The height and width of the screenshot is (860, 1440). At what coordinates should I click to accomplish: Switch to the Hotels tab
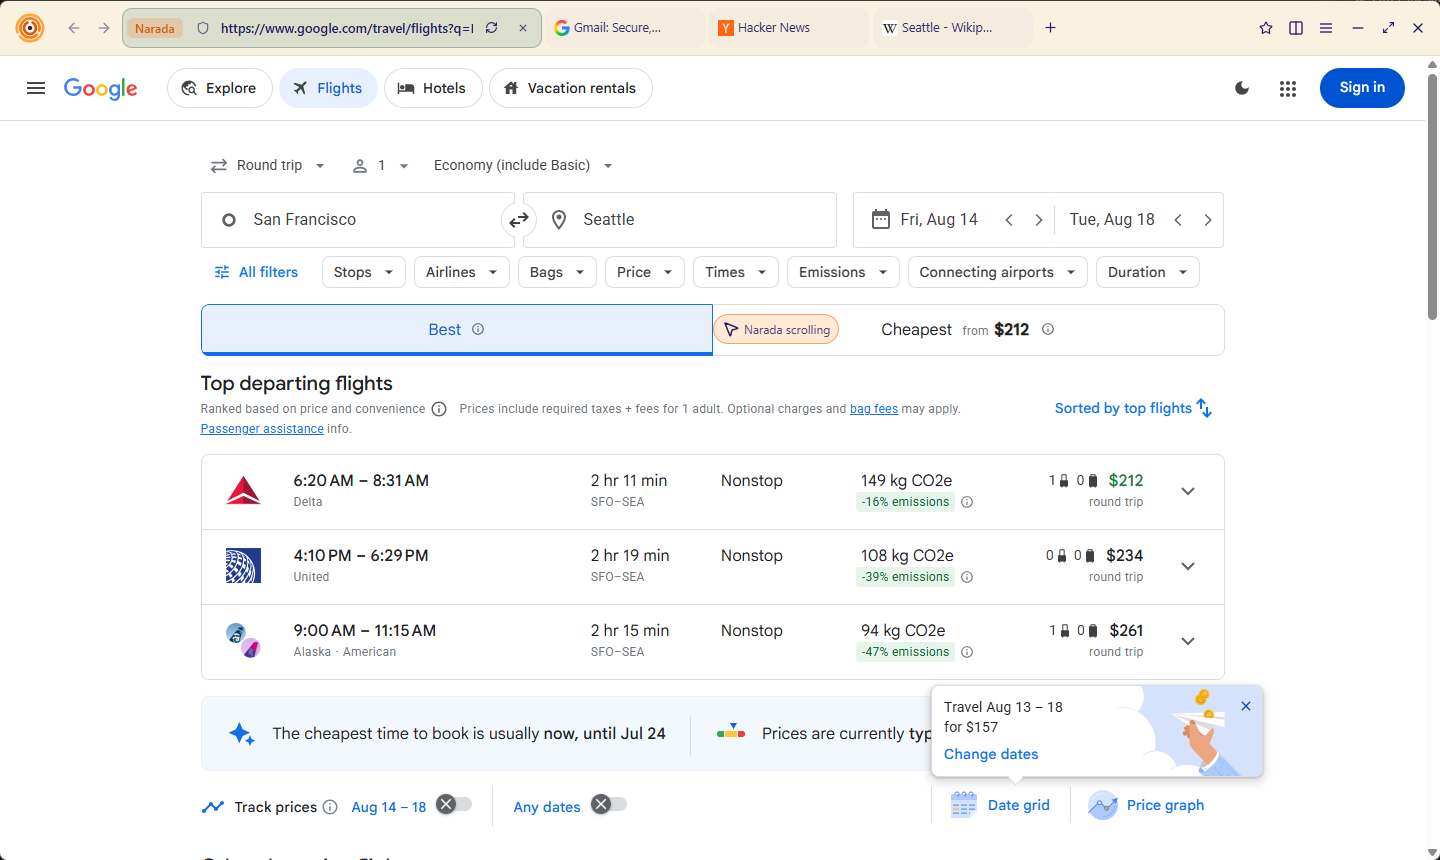433,88
